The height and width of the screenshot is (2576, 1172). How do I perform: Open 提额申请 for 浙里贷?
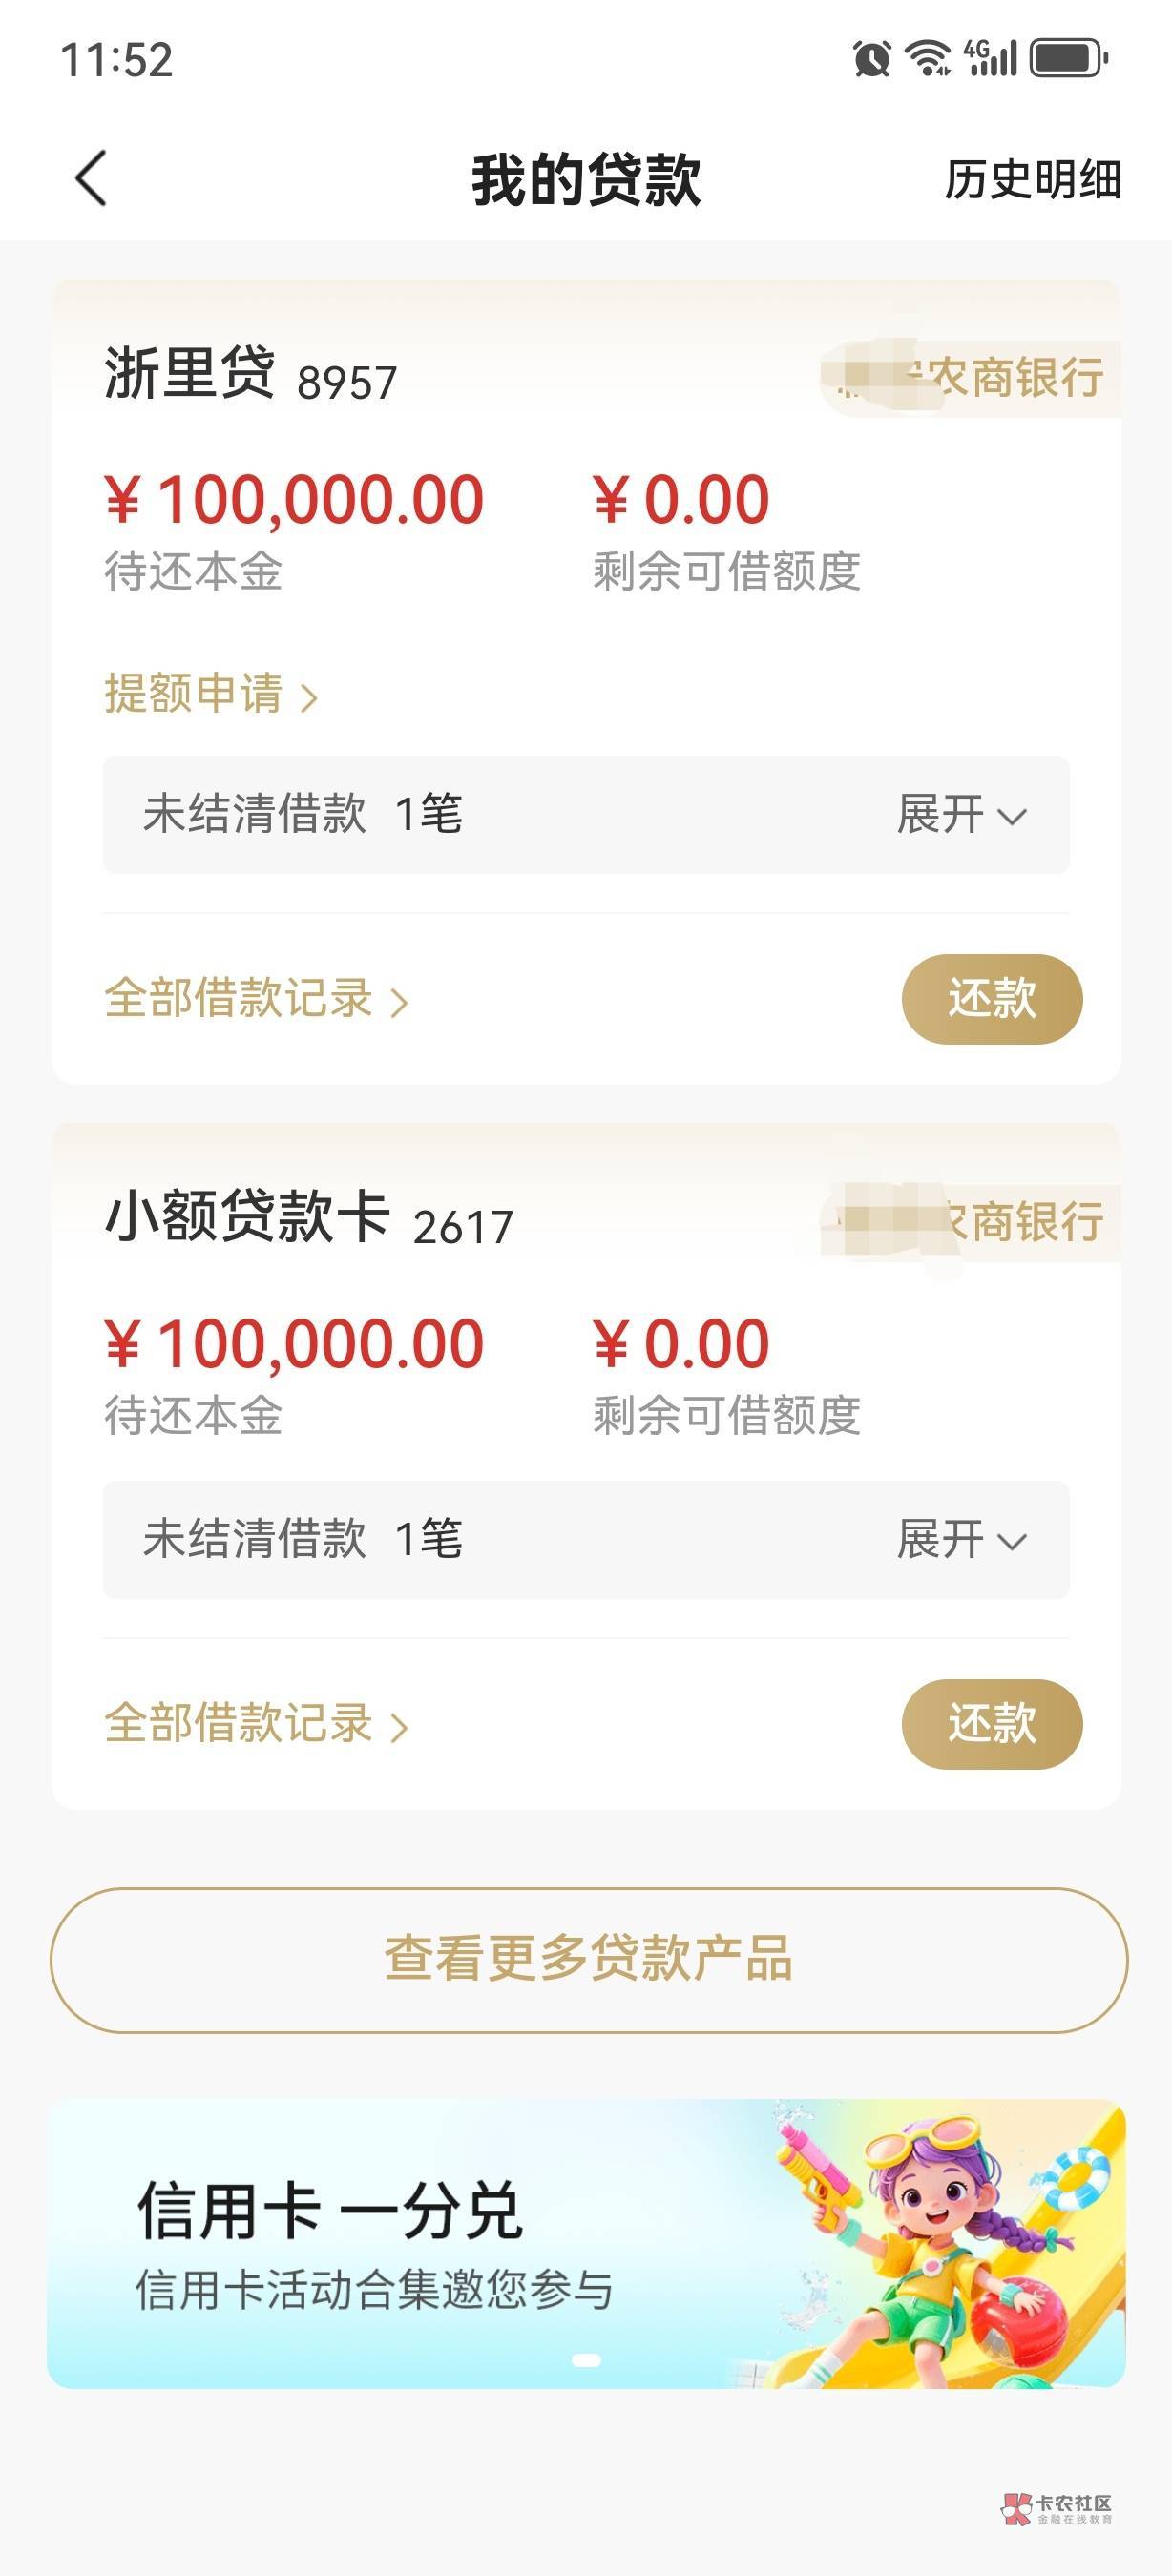210,694
